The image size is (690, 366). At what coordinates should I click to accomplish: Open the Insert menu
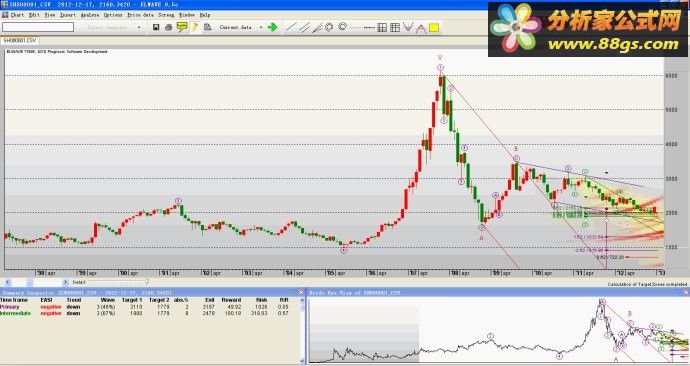(67, 15)
